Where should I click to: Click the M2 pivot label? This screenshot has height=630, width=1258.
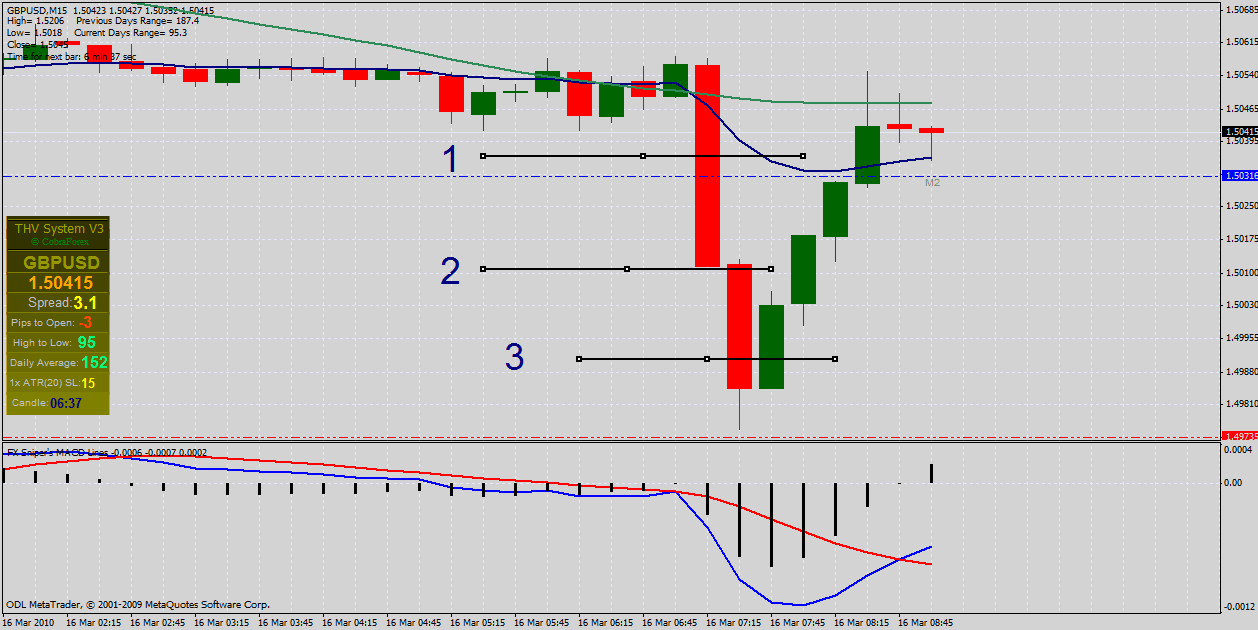(932, 183)
